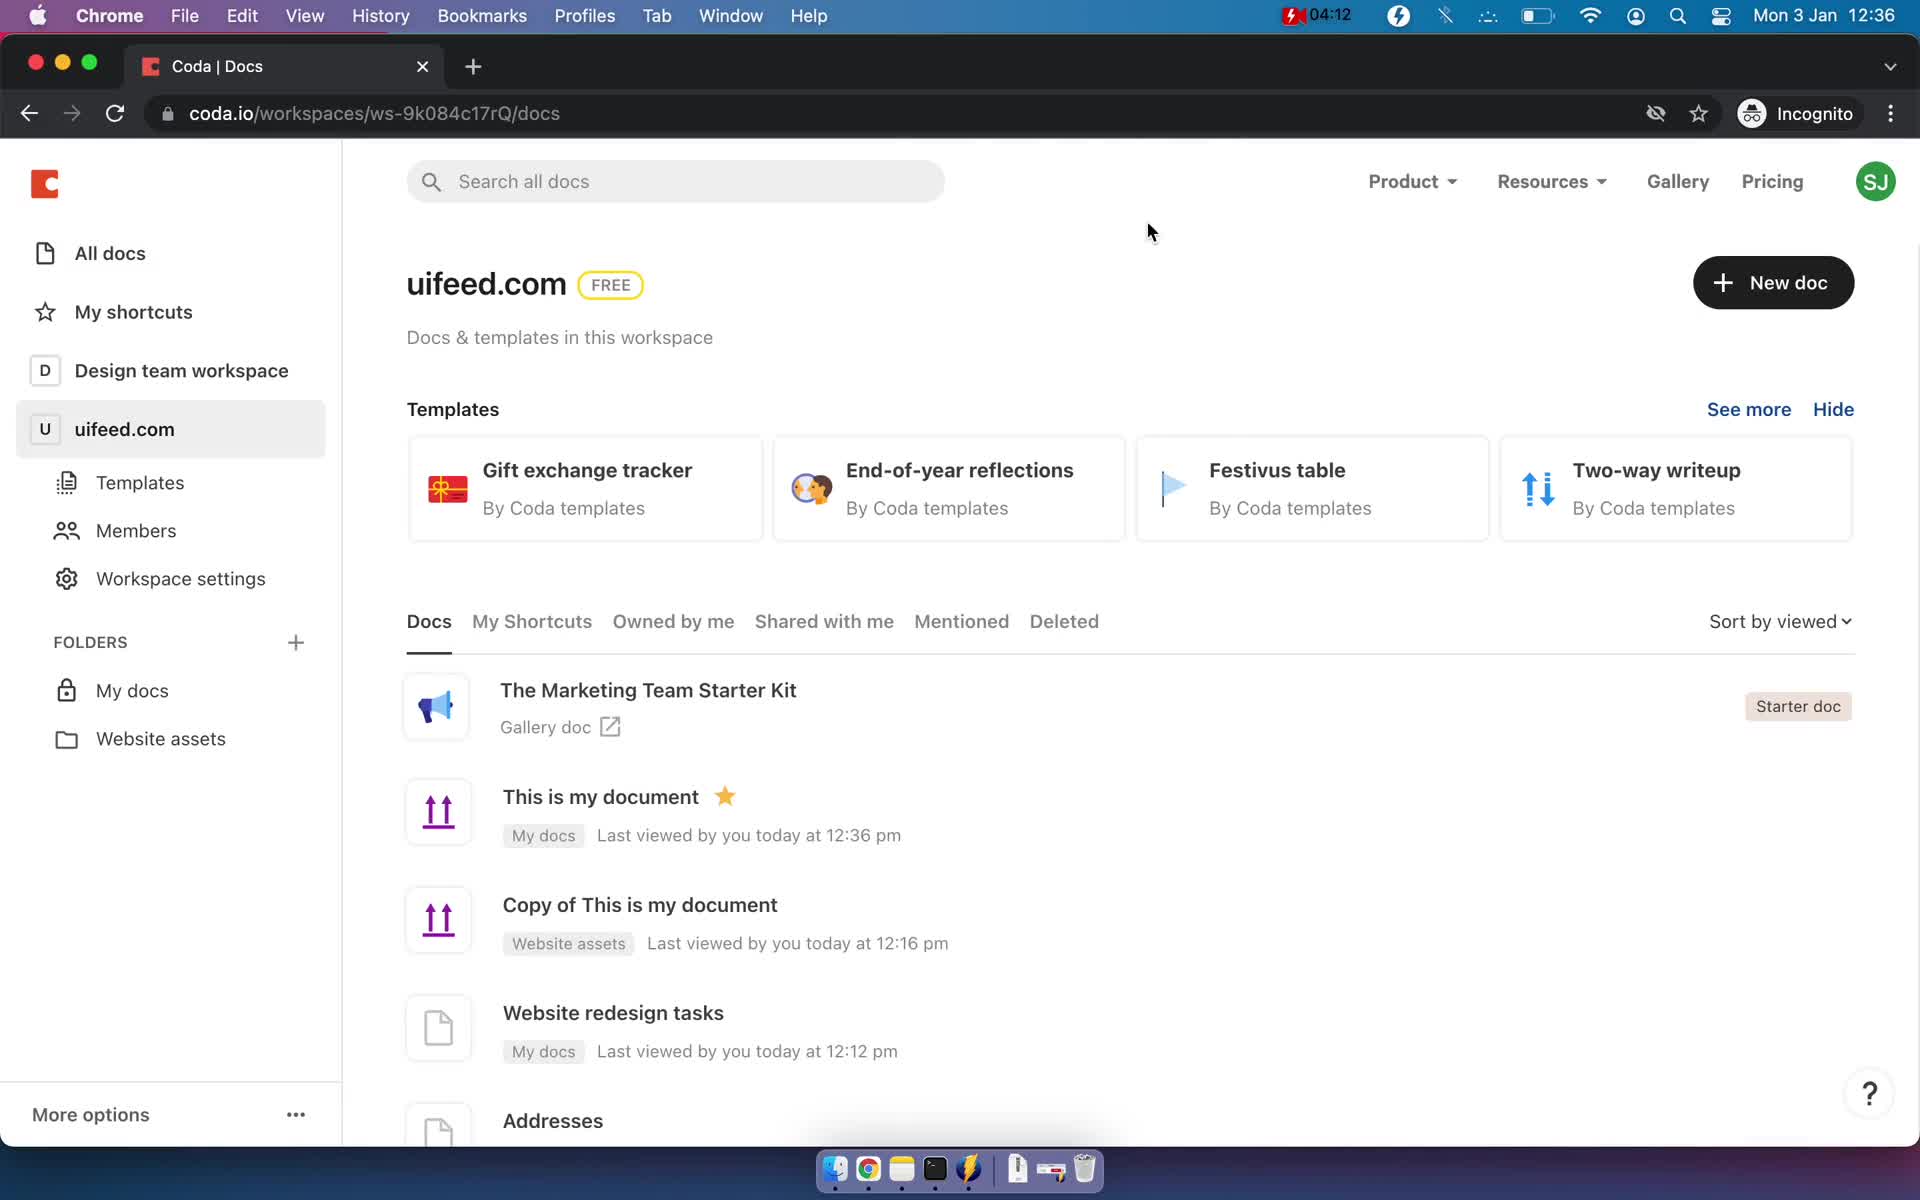The width and height of the screenshot is (1920, 1200).
Task: Open History menu in menu bar
Action: tap(380, 16)
